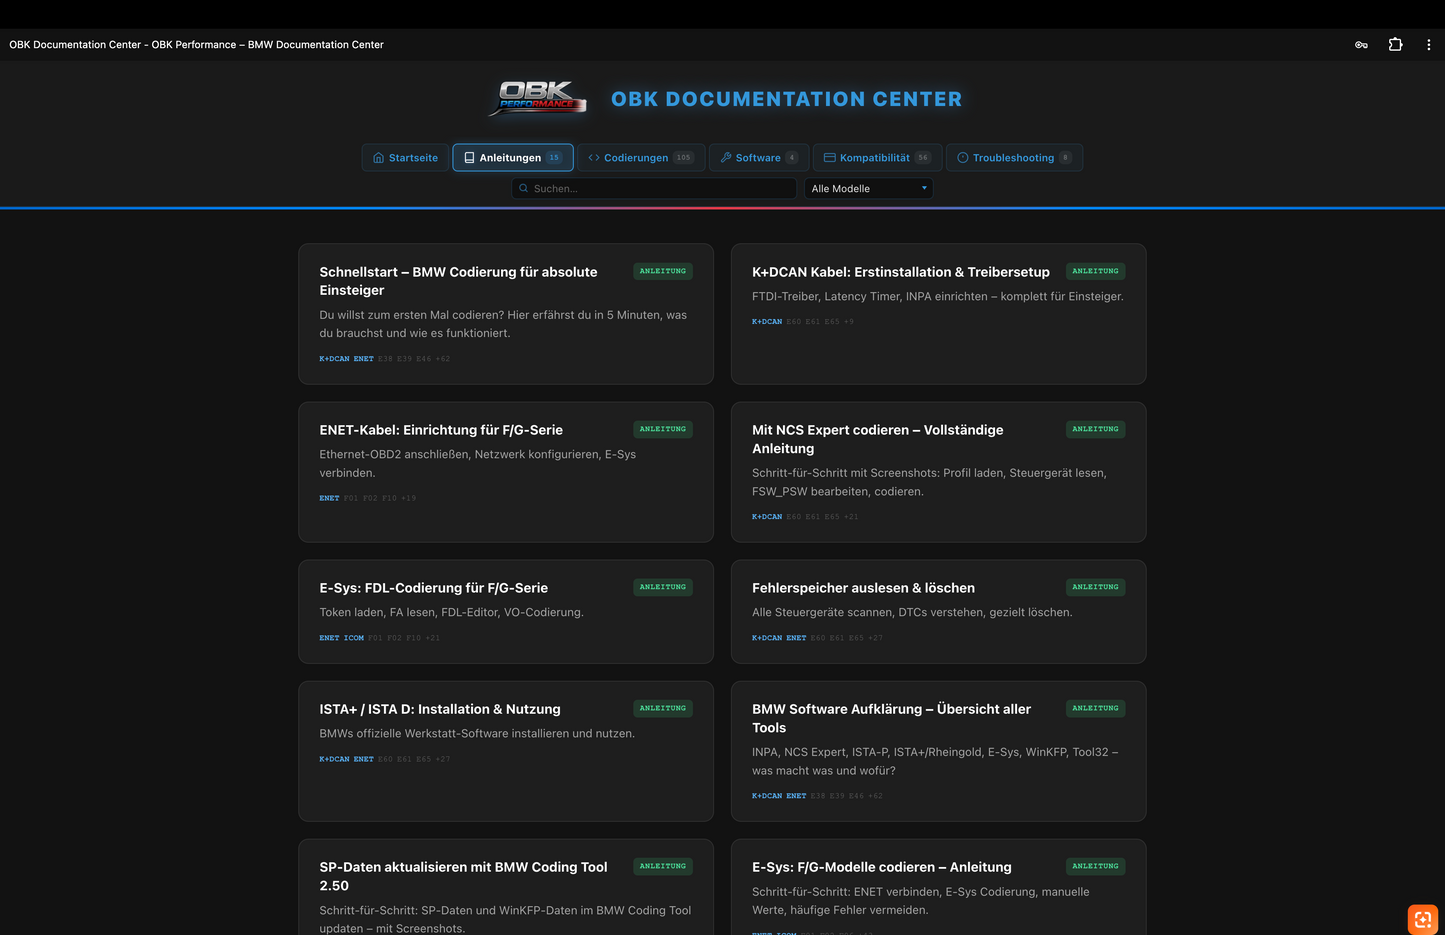
Task: Click the +62 models tag on Schnellstart card
Action: point(443,359)
